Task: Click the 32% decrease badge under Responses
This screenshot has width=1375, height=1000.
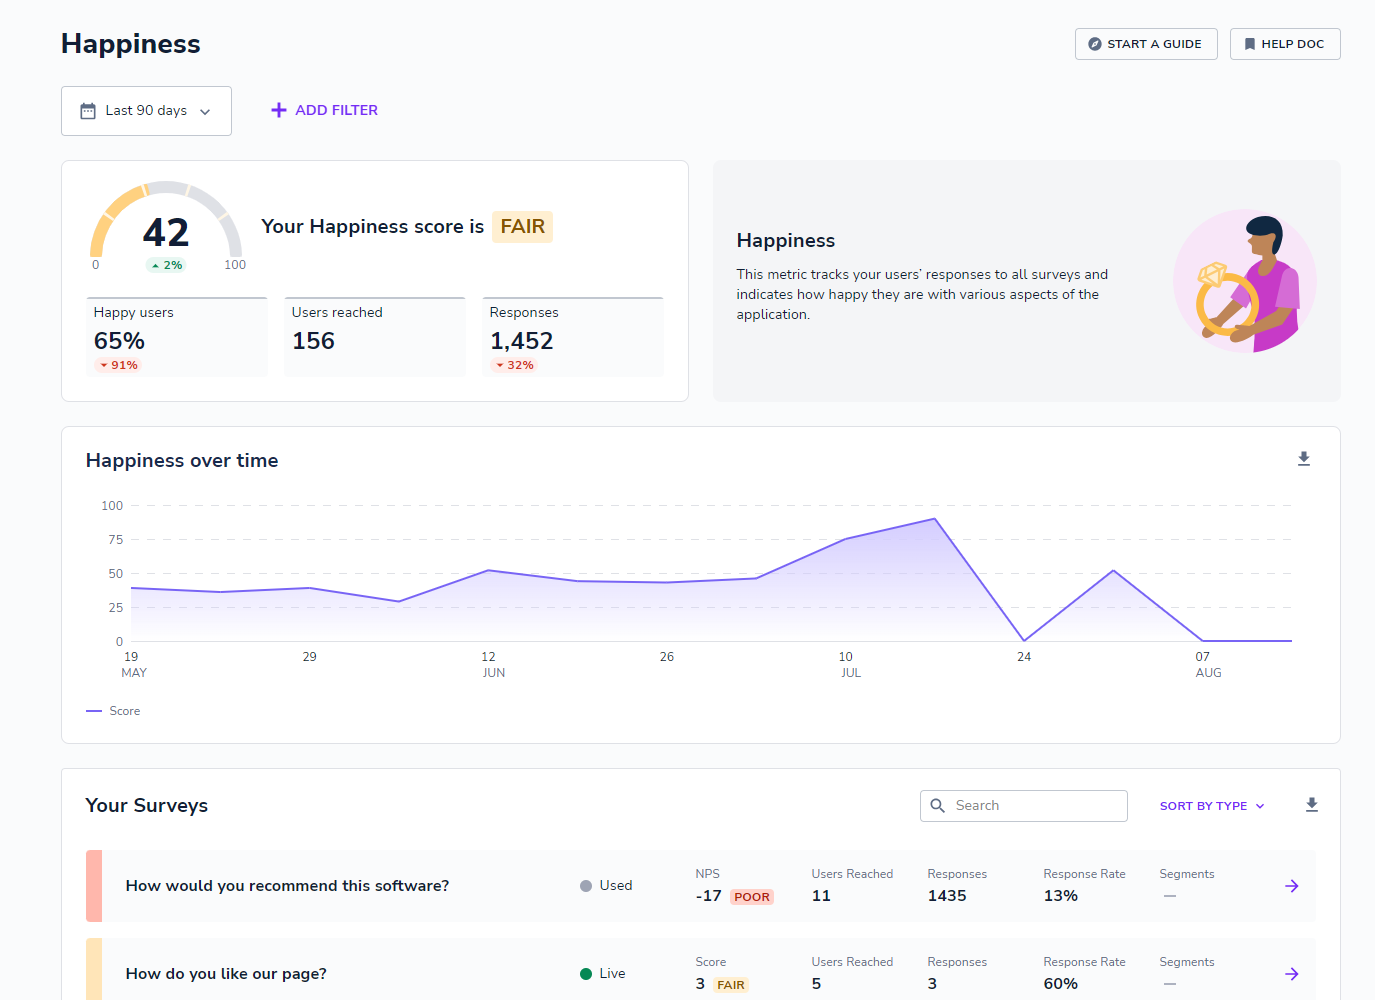Action: pos(515,365)
